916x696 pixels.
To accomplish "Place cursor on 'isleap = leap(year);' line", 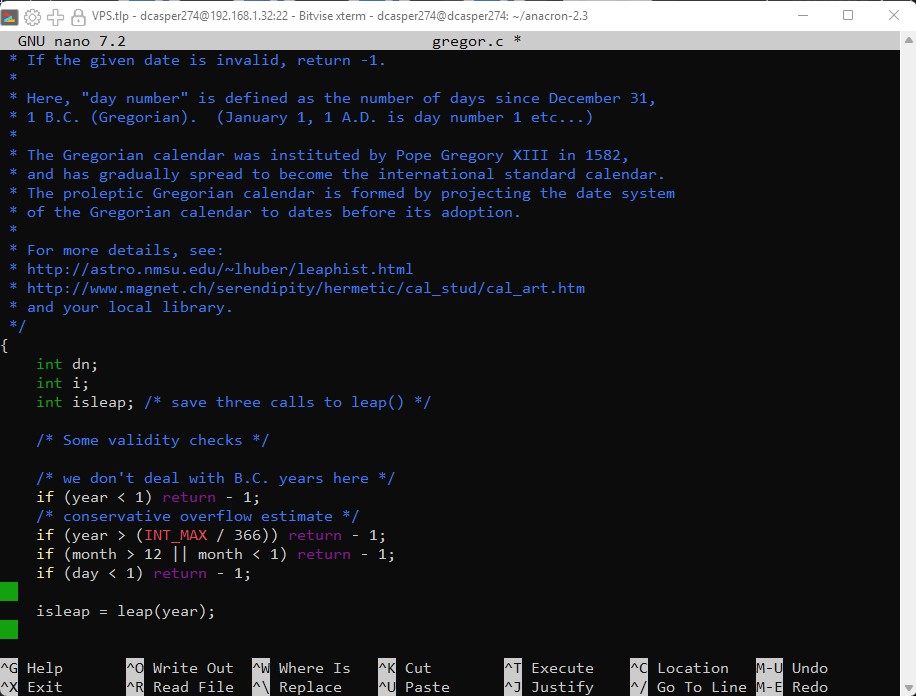I will pos(126,611).
